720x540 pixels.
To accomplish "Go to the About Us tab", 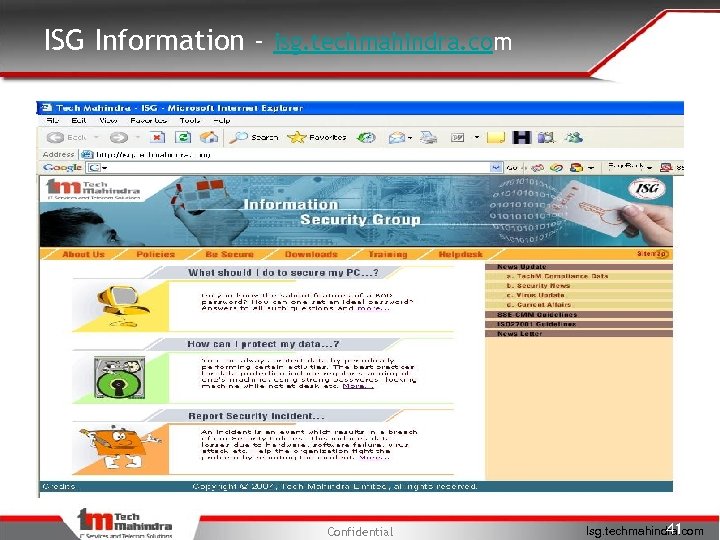I will tap(84, 254).
